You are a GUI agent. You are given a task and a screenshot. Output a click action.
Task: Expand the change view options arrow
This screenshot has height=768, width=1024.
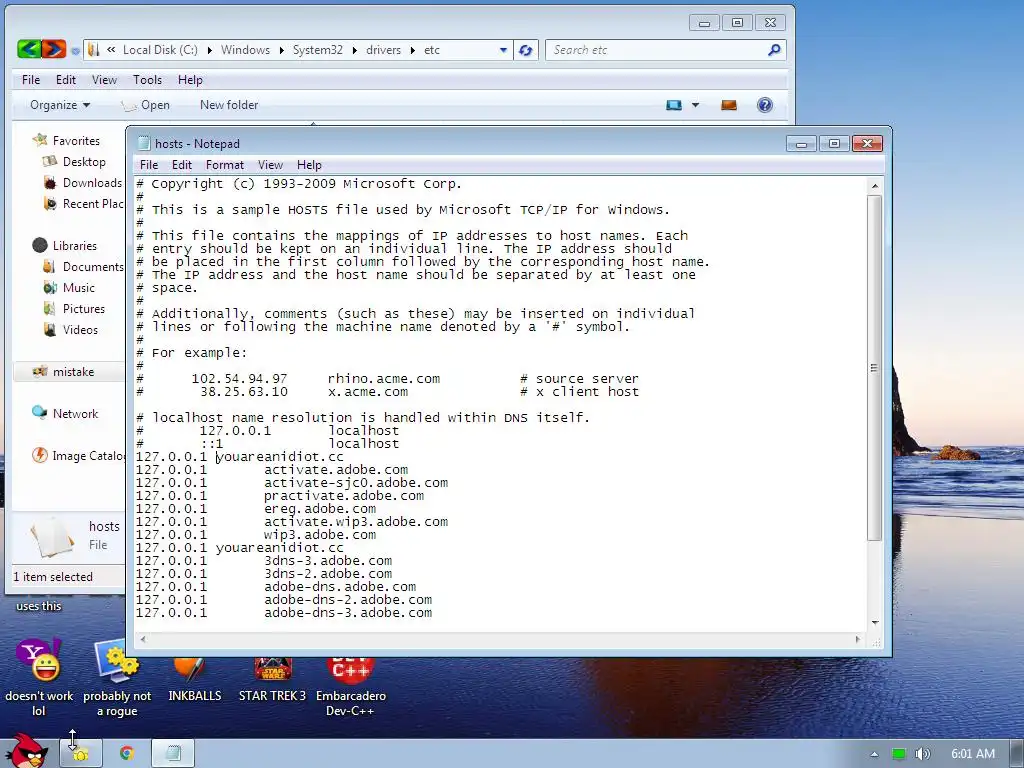point(695,105)
